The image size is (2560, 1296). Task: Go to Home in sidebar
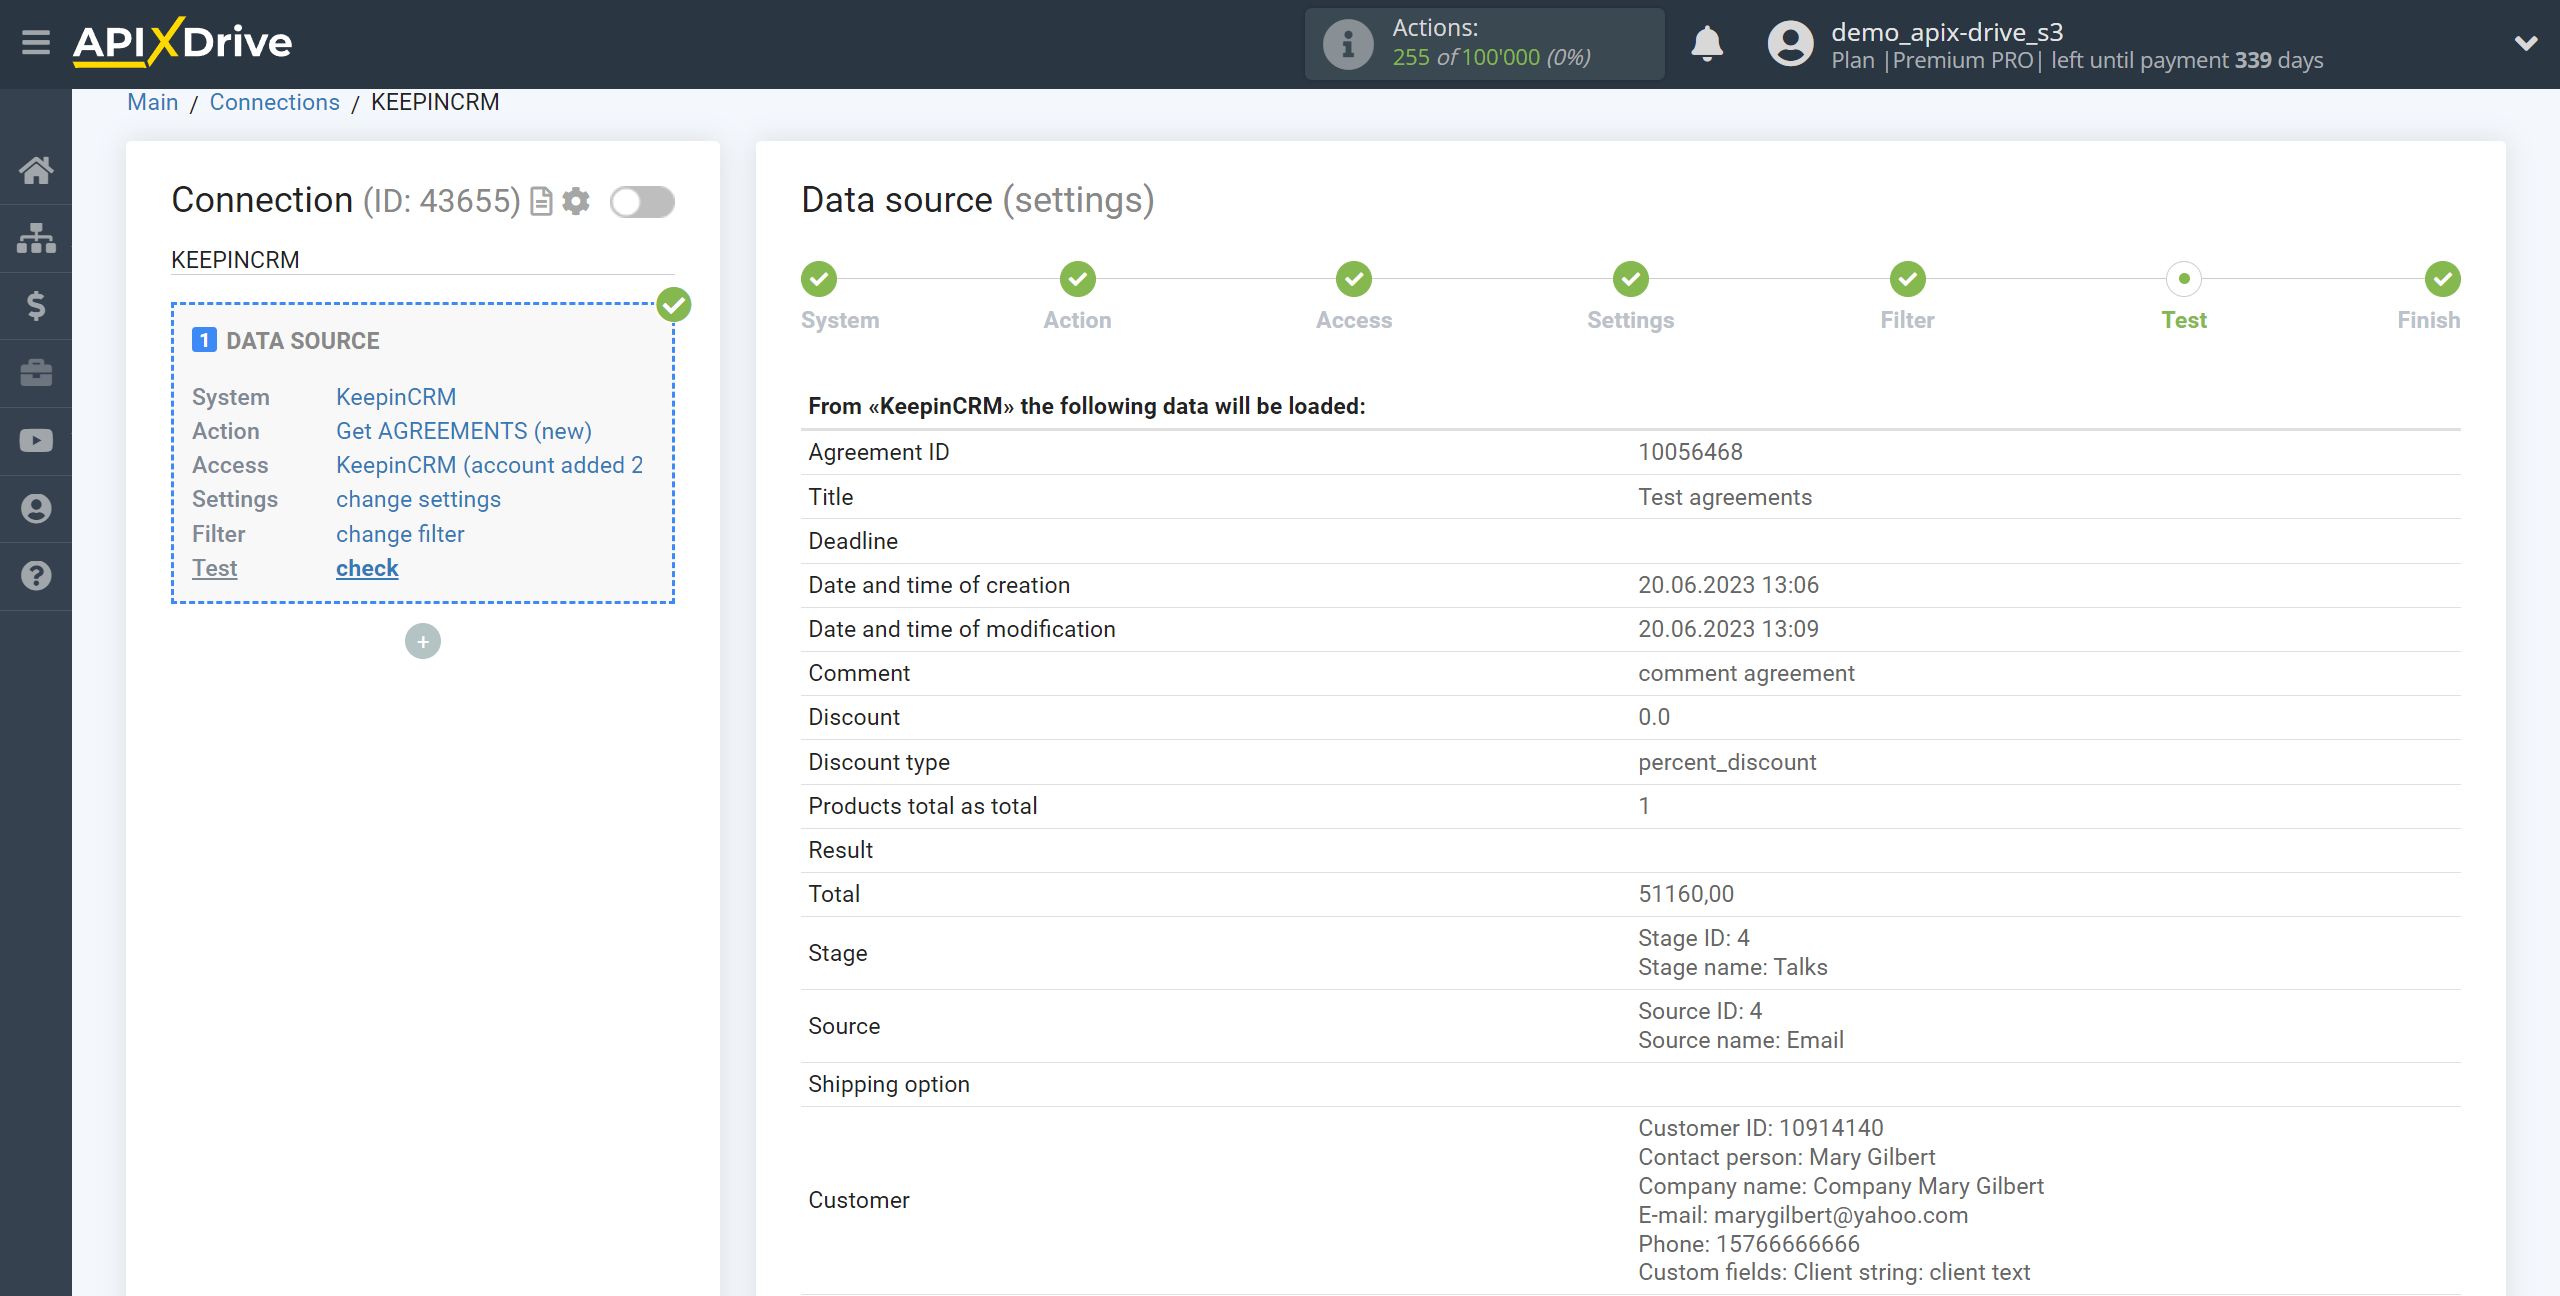click(x=36, y=170)
